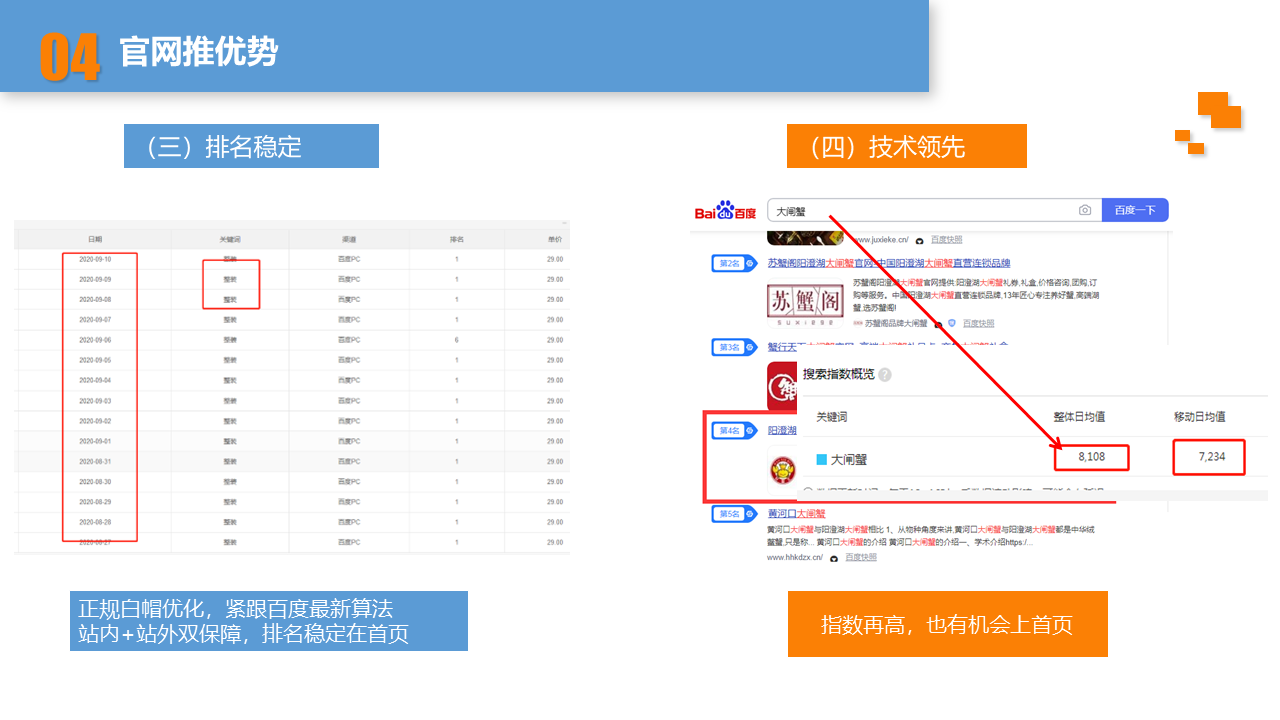Click the 日期 column header
This screenshot has width=1280, height=720.
(95, 240)
